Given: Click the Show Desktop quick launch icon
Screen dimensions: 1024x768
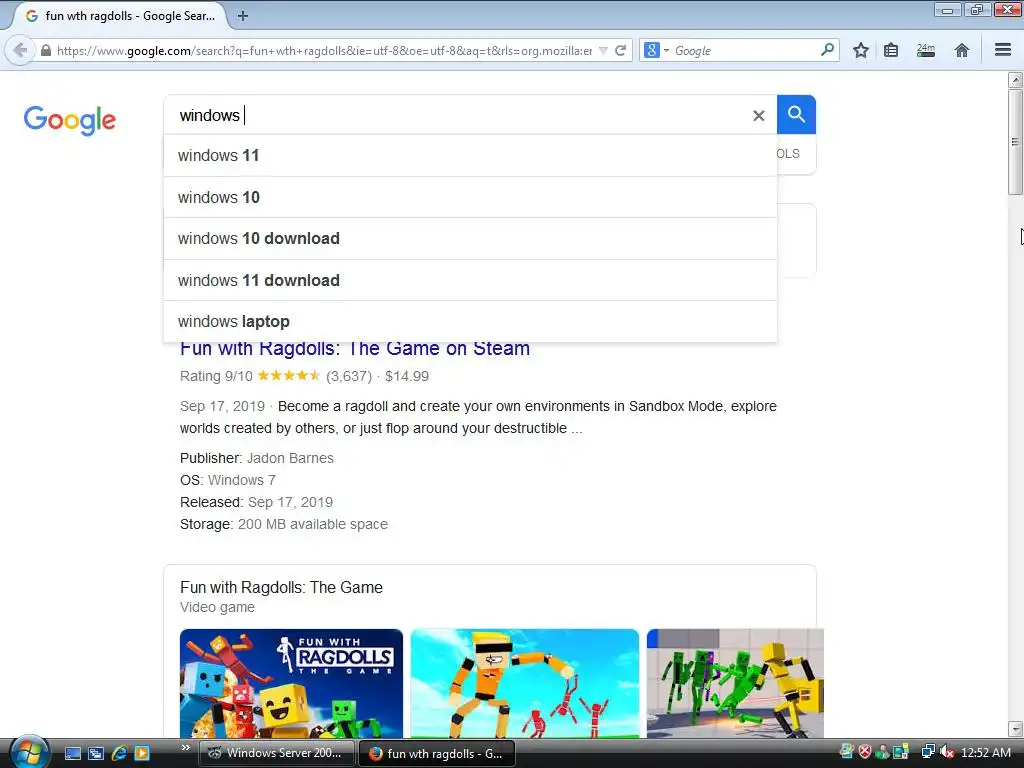Looking at the screenshot, I should tap(72, 753).
